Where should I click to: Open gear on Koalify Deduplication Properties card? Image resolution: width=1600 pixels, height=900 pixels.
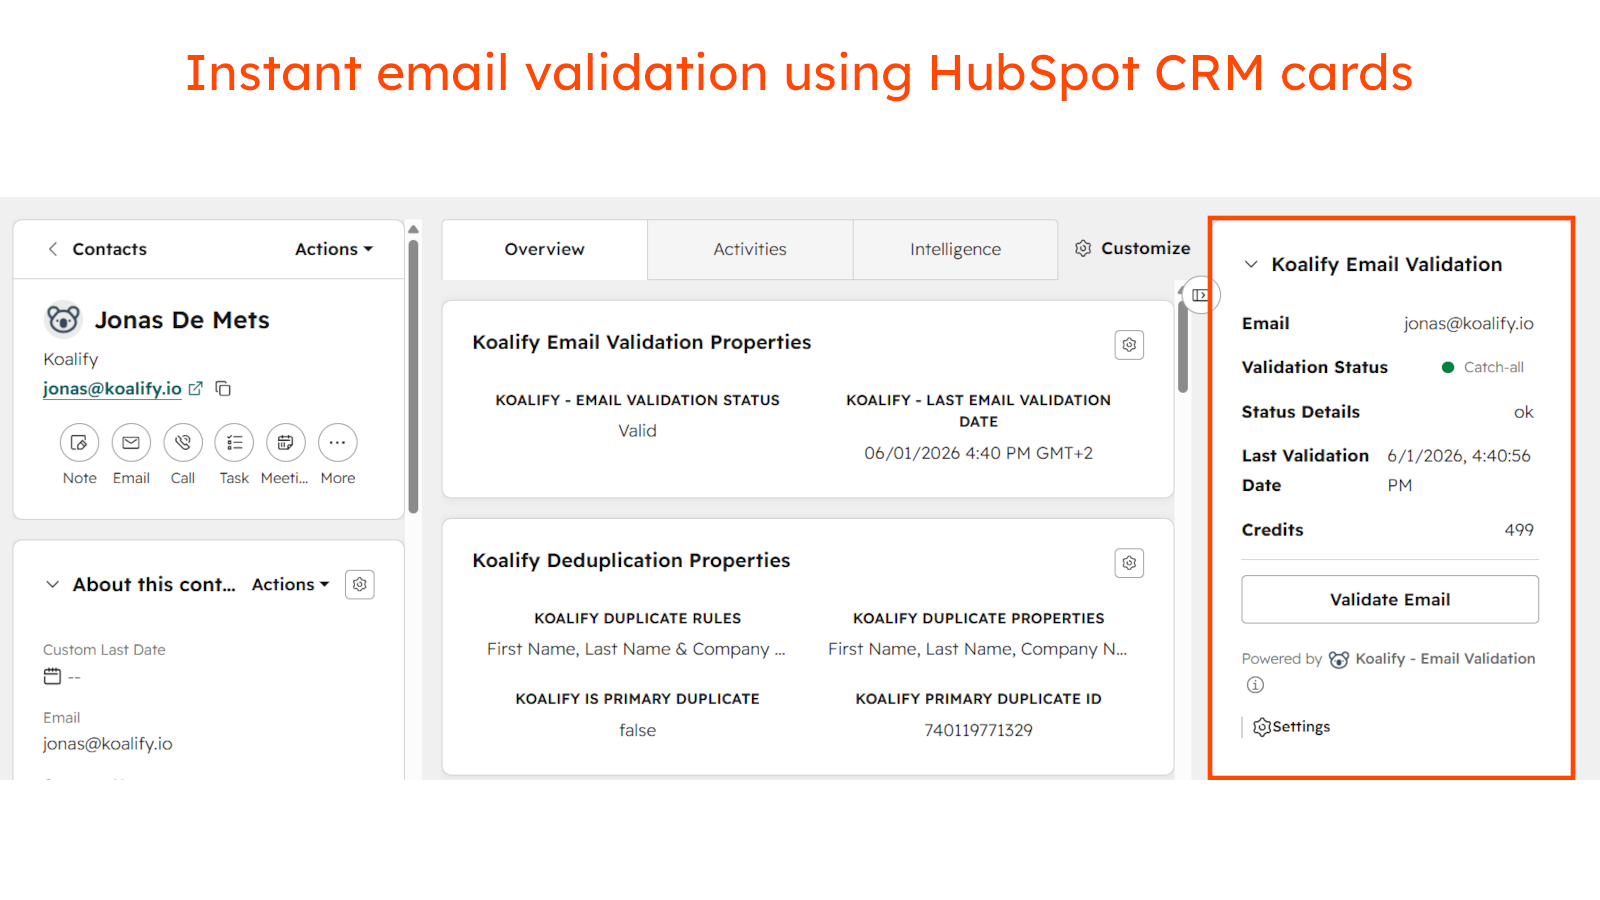(1129, 563)
